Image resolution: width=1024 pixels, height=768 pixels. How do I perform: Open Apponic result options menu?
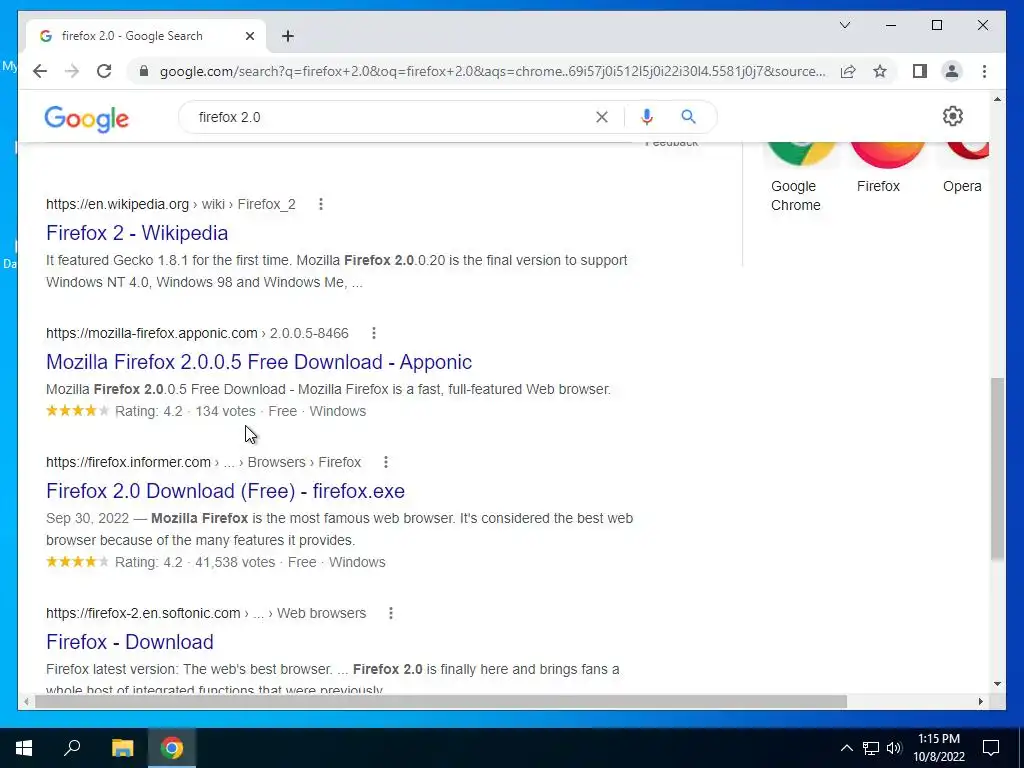click(x=374, y=333)
